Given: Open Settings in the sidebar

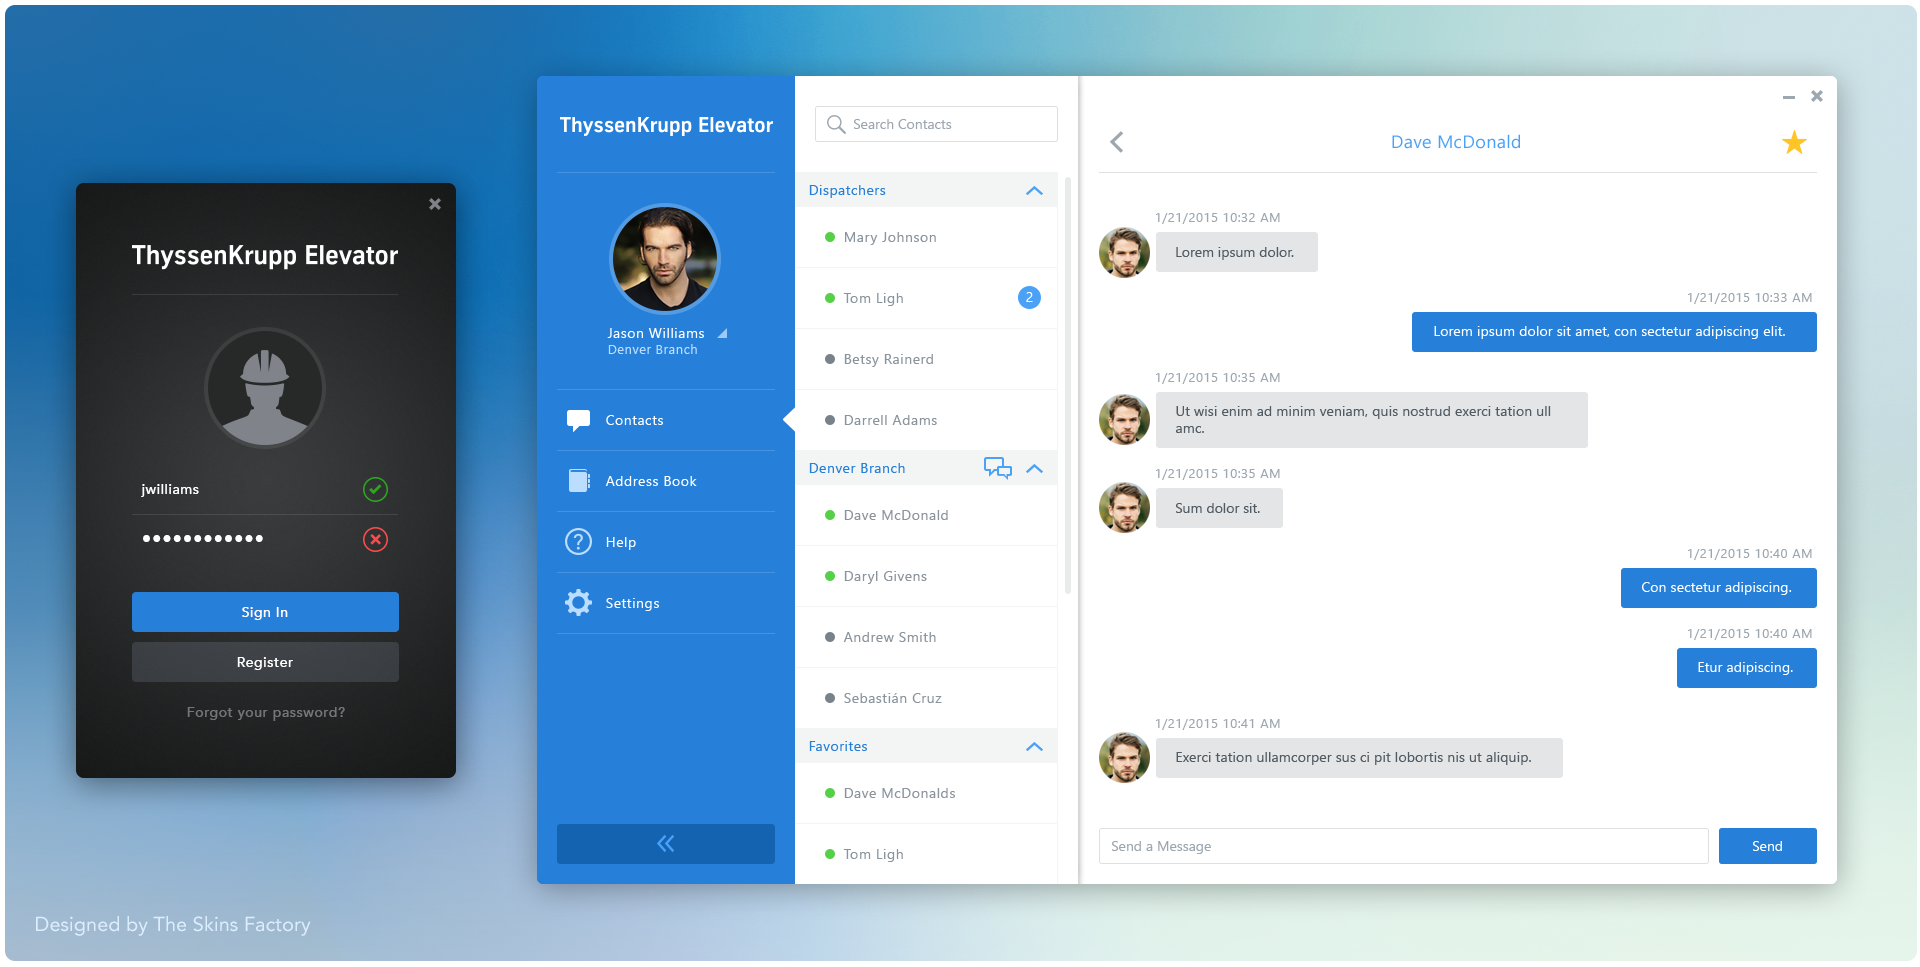Looking at the screenshot, I should [x=666, y=603].
